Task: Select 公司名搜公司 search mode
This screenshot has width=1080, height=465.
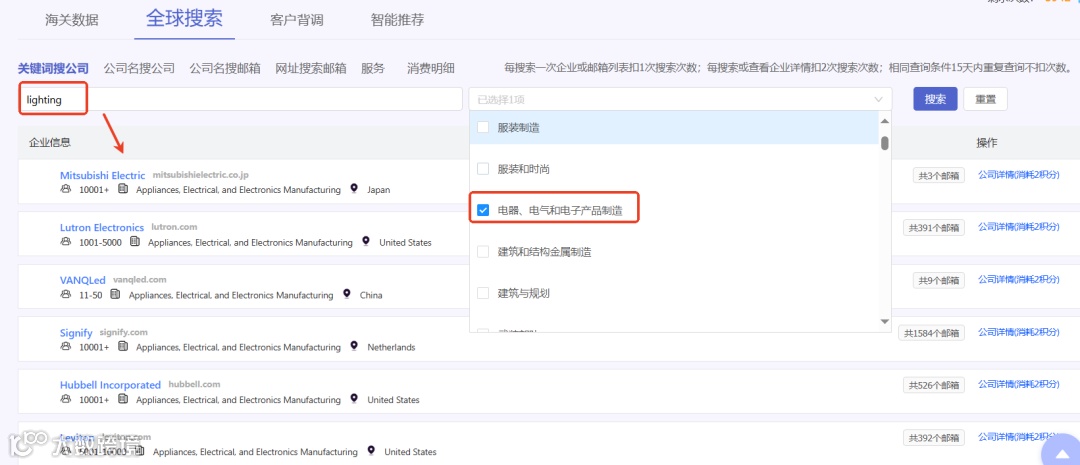Action: point(139,68)
